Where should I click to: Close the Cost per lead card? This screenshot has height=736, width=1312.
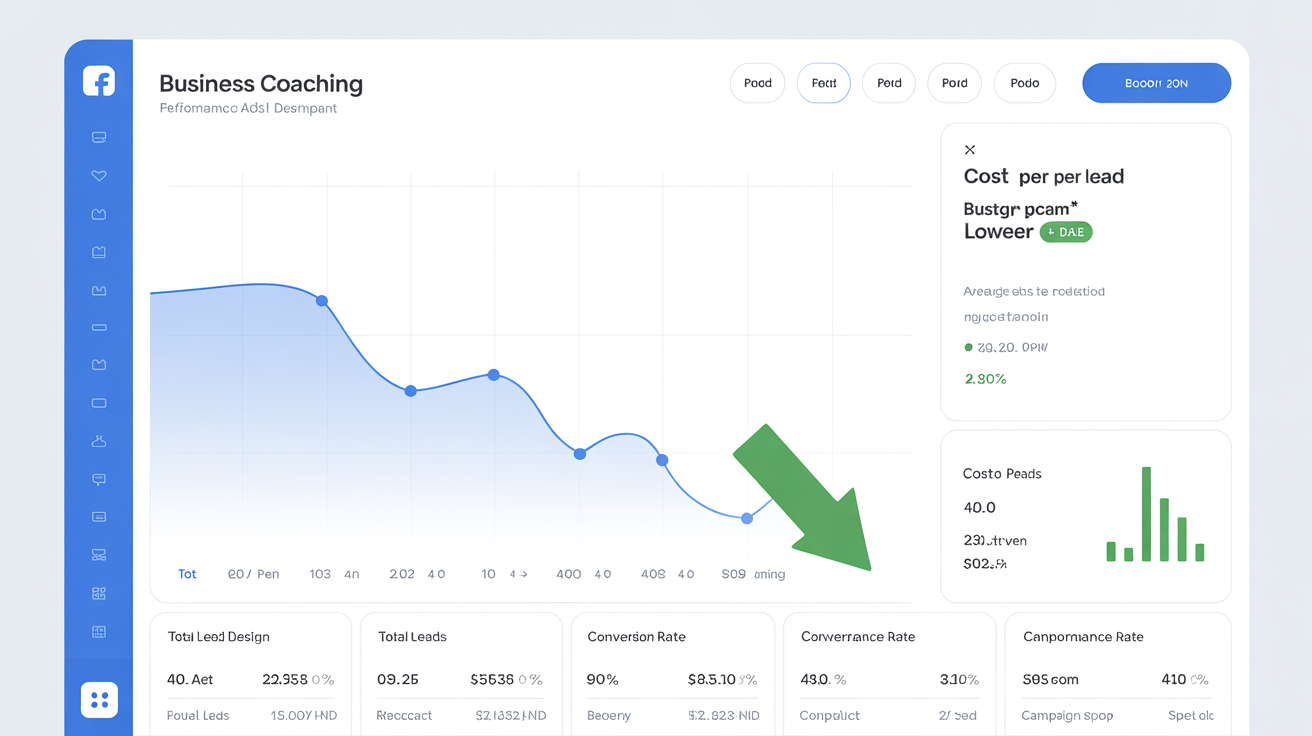point(969,148)
